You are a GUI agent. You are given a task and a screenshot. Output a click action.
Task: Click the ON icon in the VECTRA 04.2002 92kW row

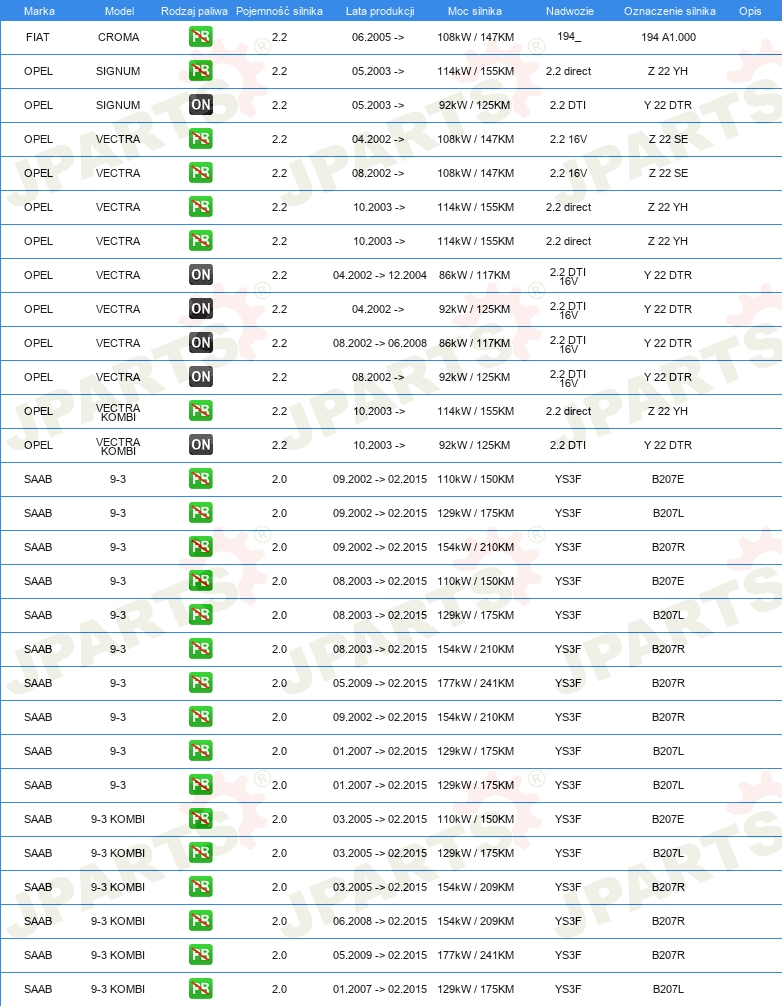click(201, 309)
